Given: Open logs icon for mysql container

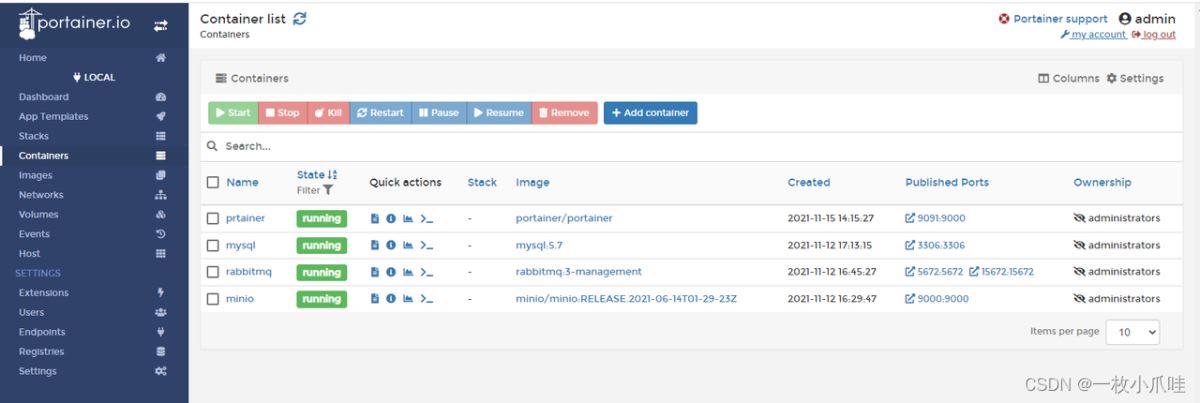Looking at the screenshot, I should pos(375,245).
